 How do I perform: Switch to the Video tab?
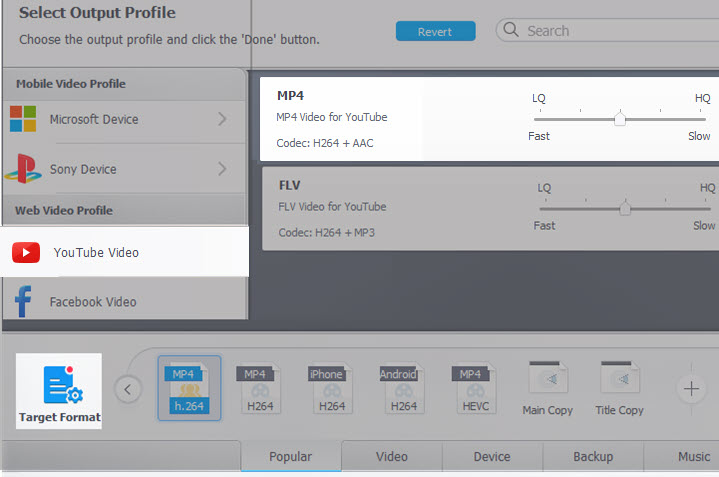392,456
